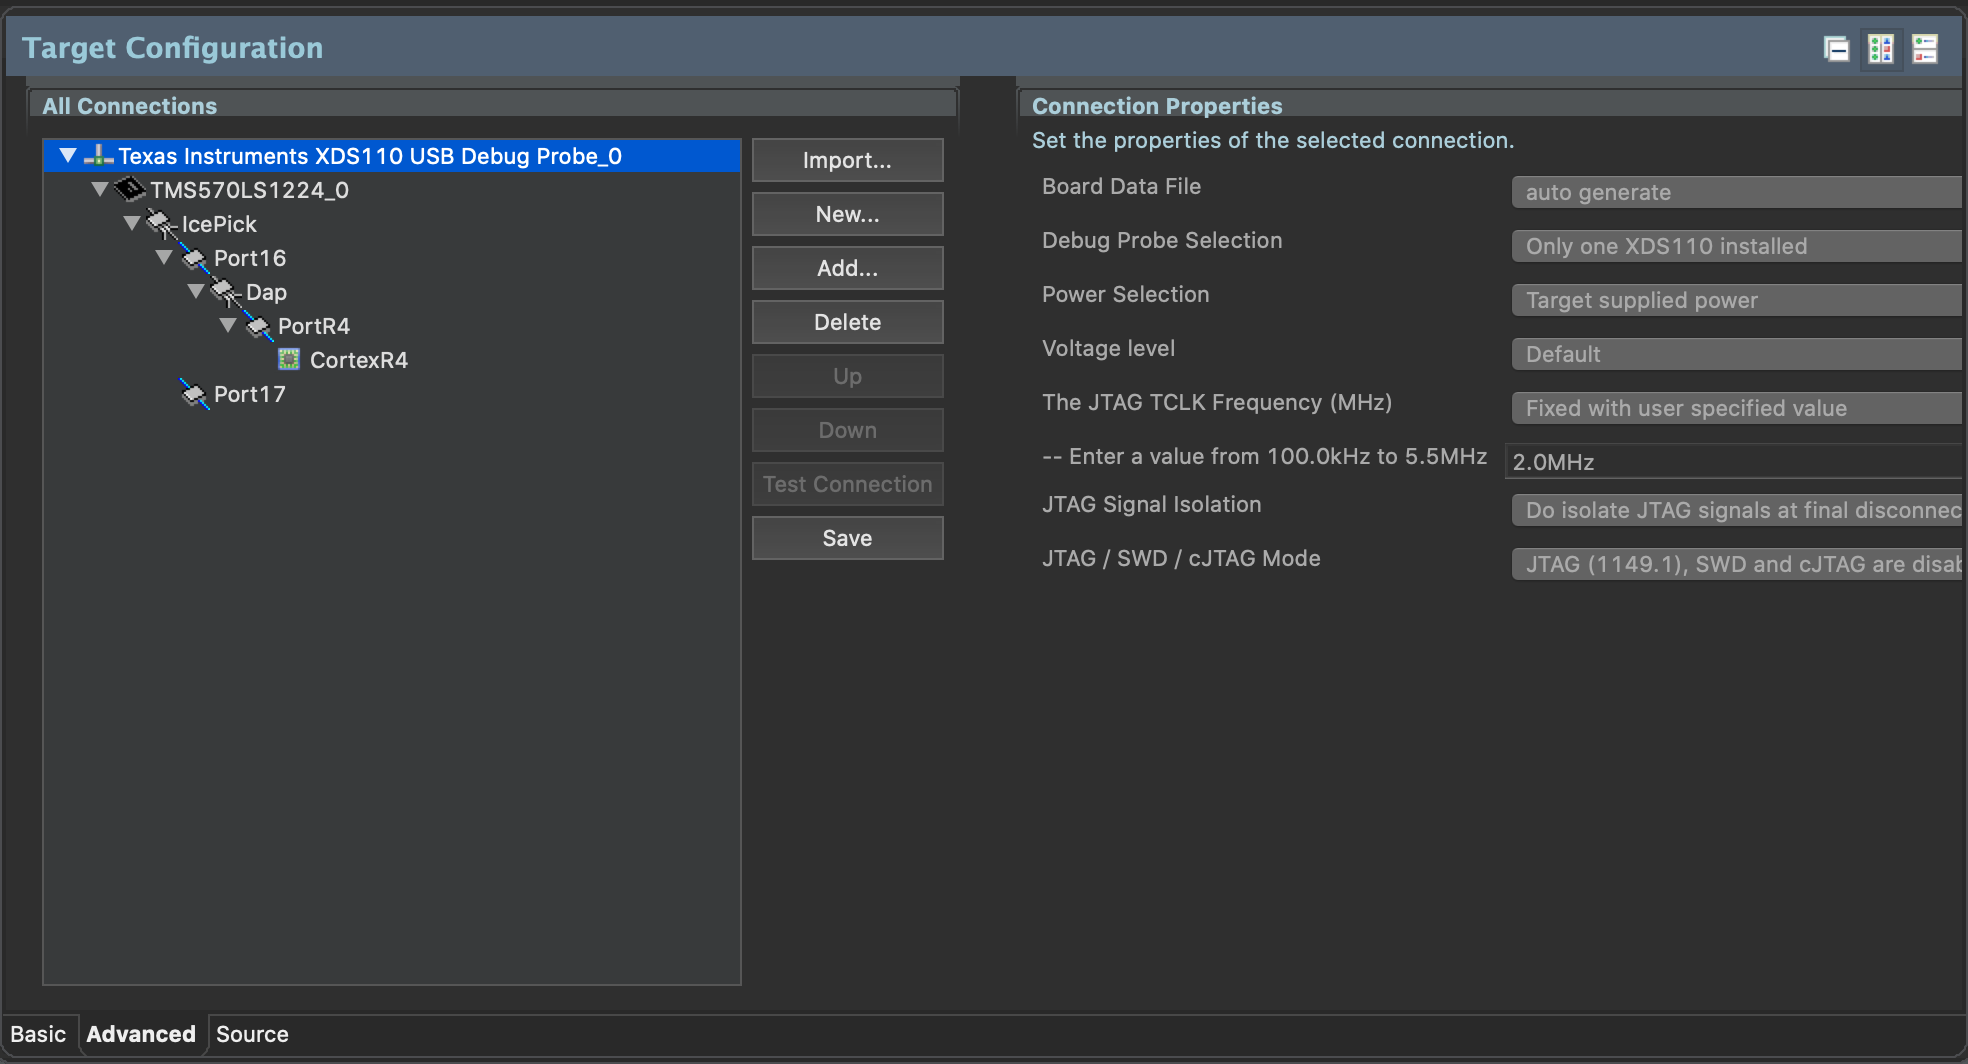This screenshot has height=1064, width=1968.
Task: Collapse the Dap tree node
Action: (x=197, y=292)
